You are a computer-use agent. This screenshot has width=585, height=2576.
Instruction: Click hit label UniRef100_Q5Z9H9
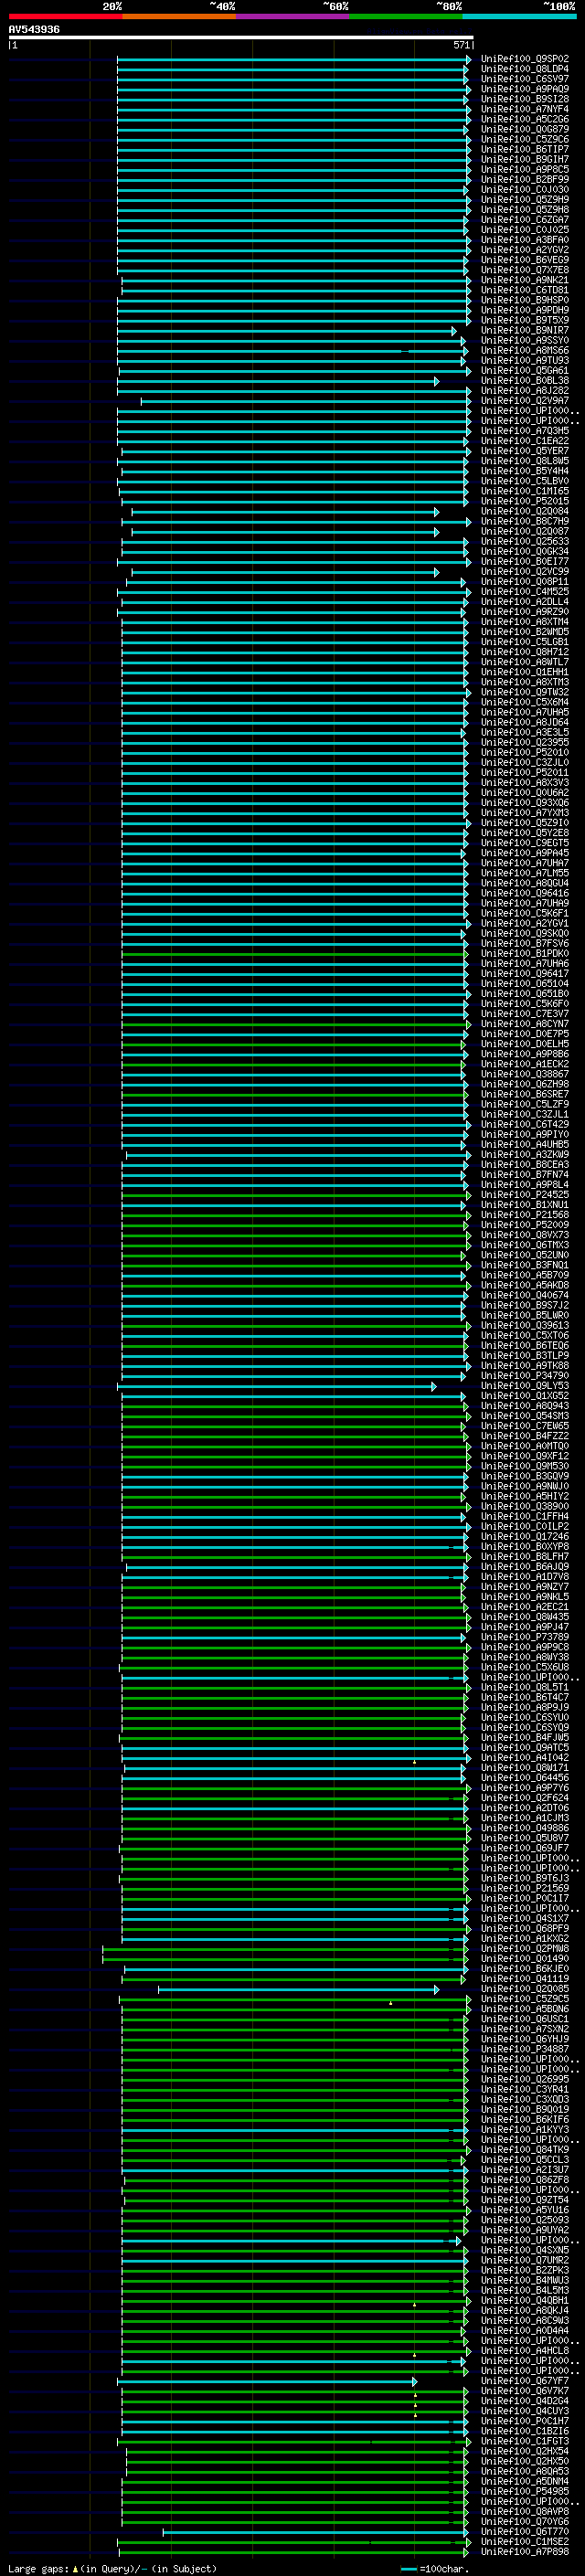pos(524,199)
